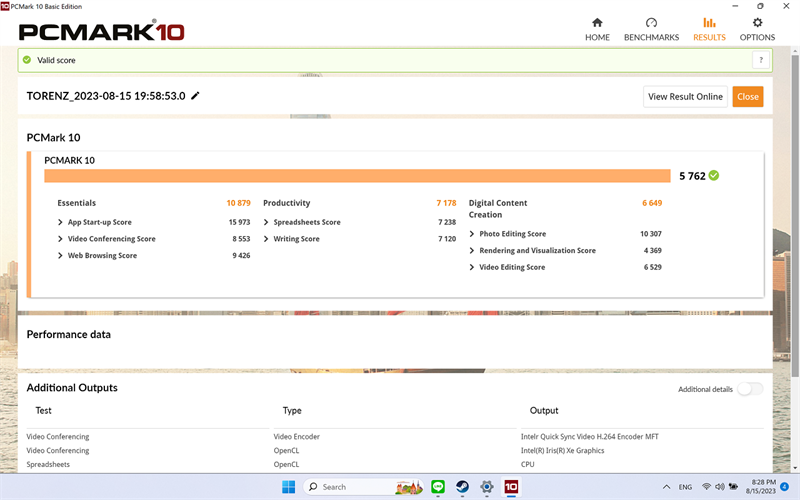Click the orange PCMark 10 score bar

tap(357, 176)
